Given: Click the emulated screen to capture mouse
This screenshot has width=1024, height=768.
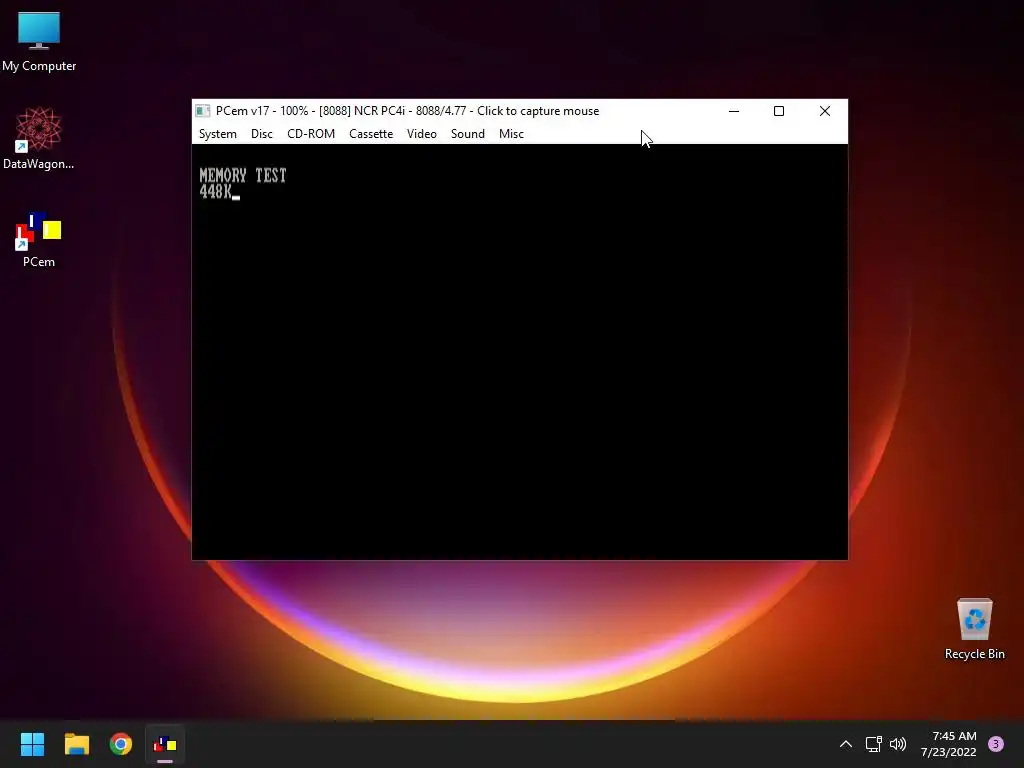Looking at the screenshot, I should [x=520, y=351].
